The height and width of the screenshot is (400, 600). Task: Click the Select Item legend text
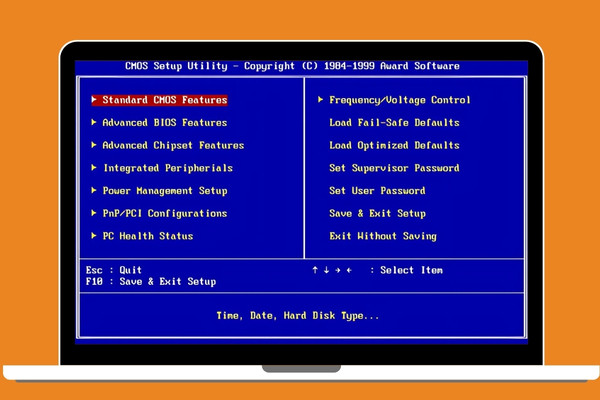click(411, 270)
